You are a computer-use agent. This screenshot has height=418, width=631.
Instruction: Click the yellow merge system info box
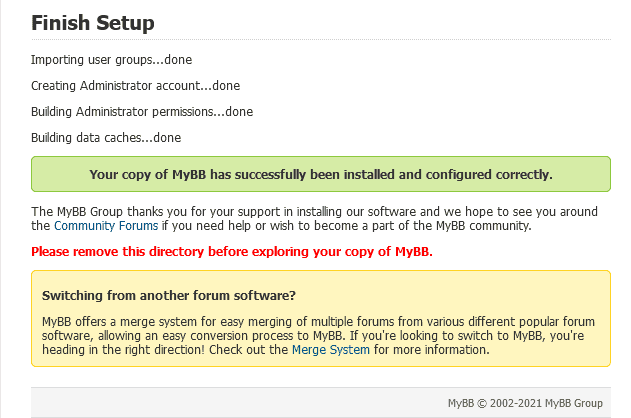click(321, 319)
